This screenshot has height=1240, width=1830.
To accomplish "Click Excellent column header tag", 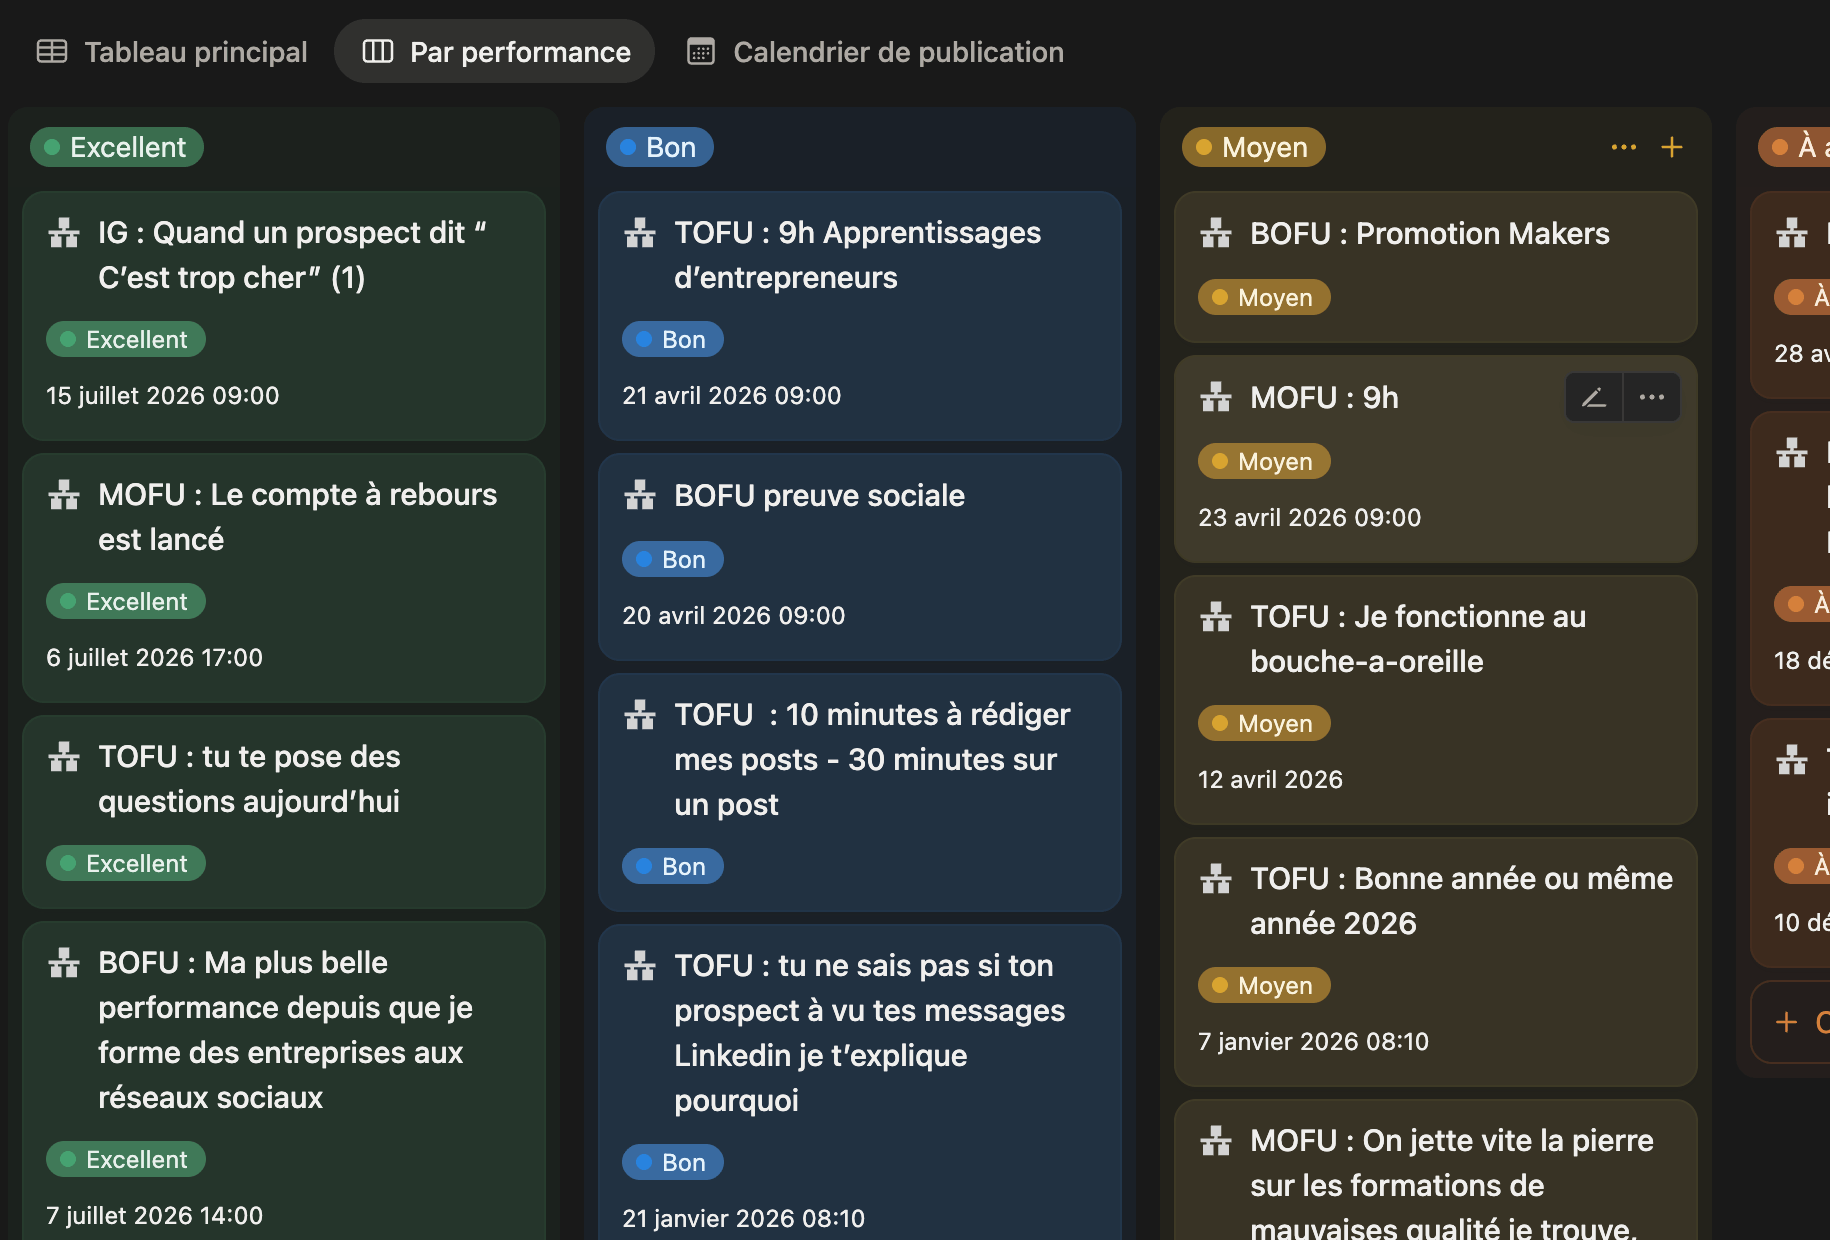I will (x=117, y=147).
